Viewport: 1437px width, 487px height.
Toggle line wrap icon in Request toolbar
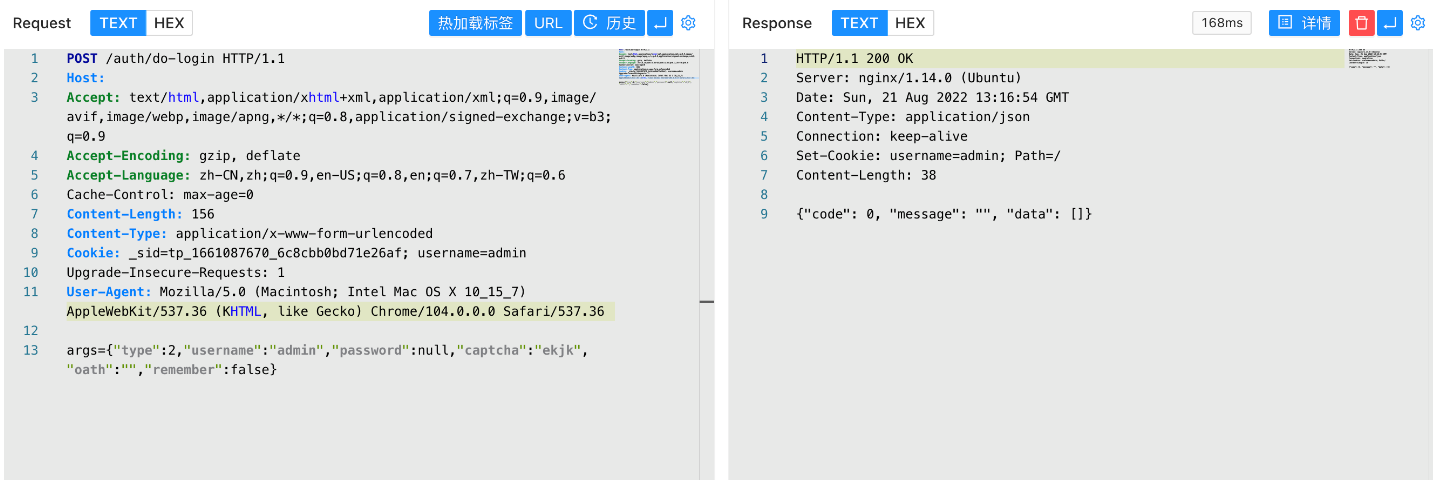[660, 23]
